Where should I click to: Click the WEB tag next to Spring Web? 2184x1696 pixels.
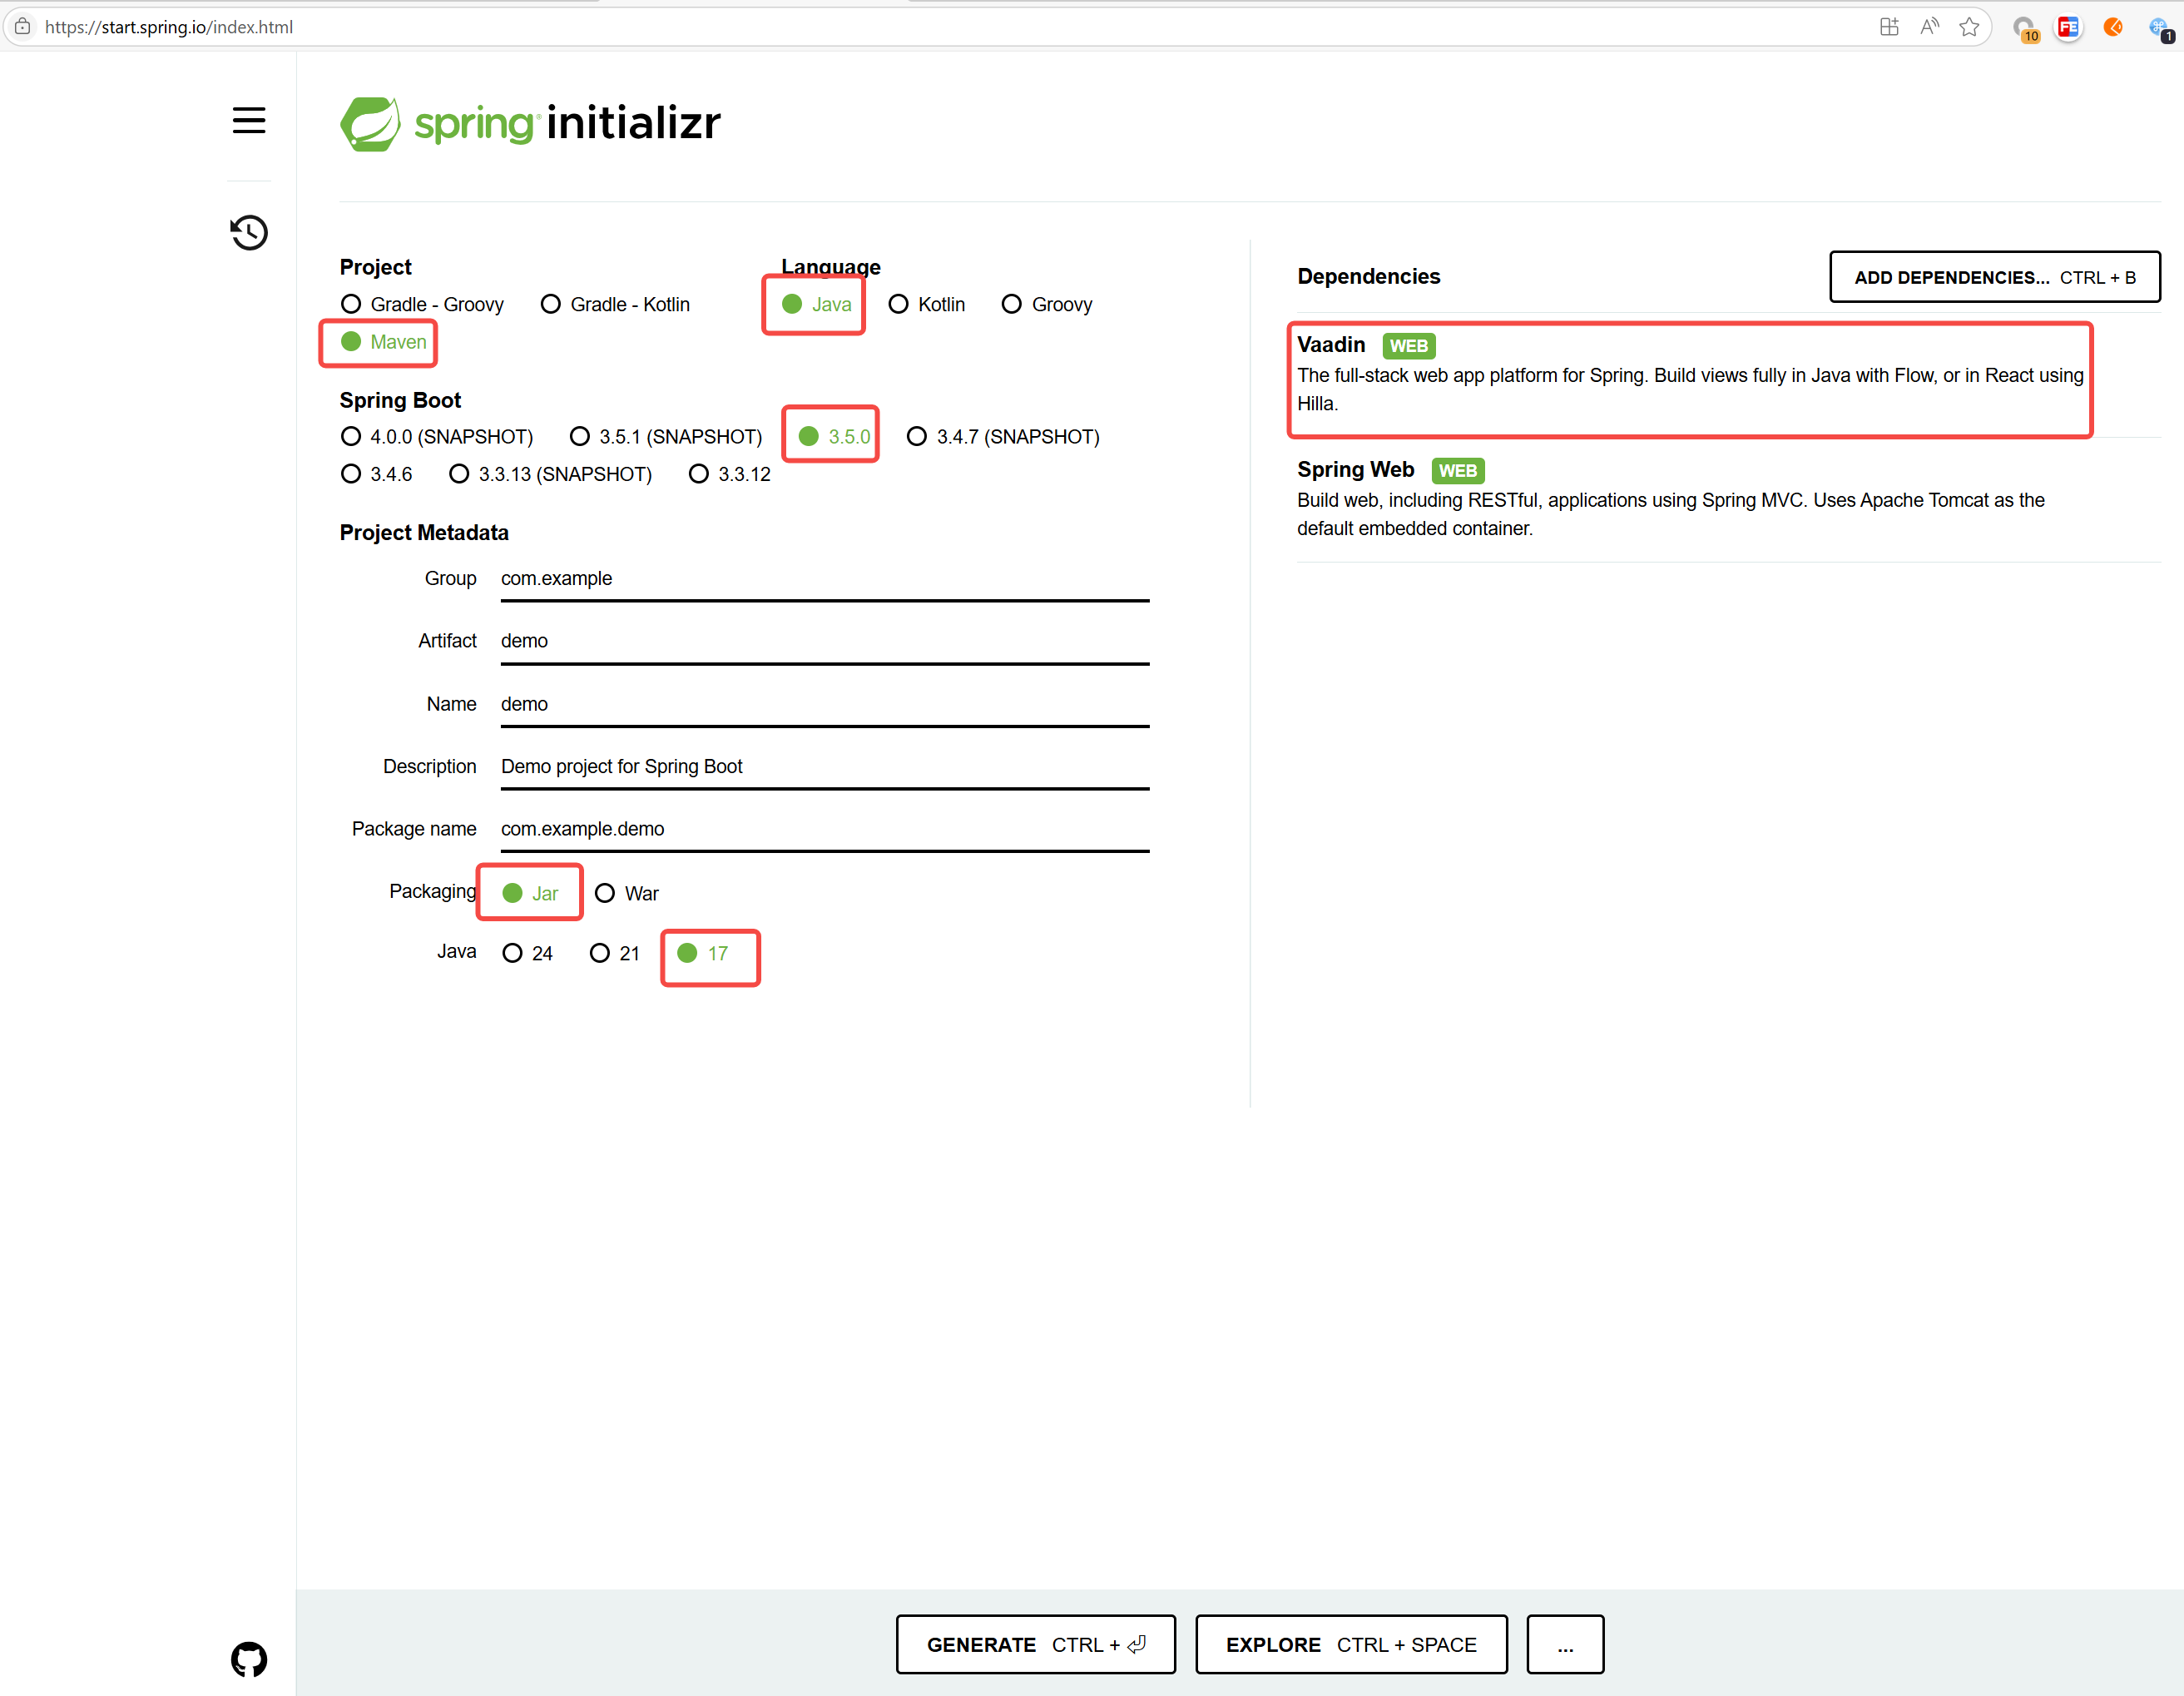[1457, 471]
